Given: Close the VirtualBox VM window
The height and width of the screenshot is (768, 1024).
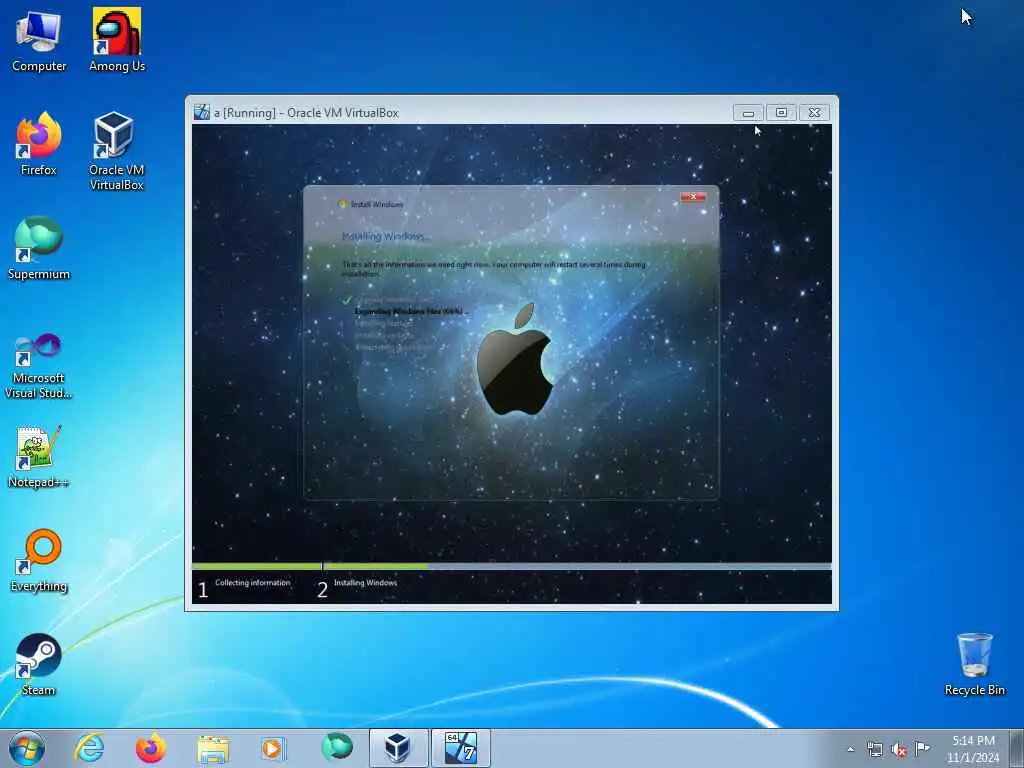Looking at the screenshot, I should [814, 113].
